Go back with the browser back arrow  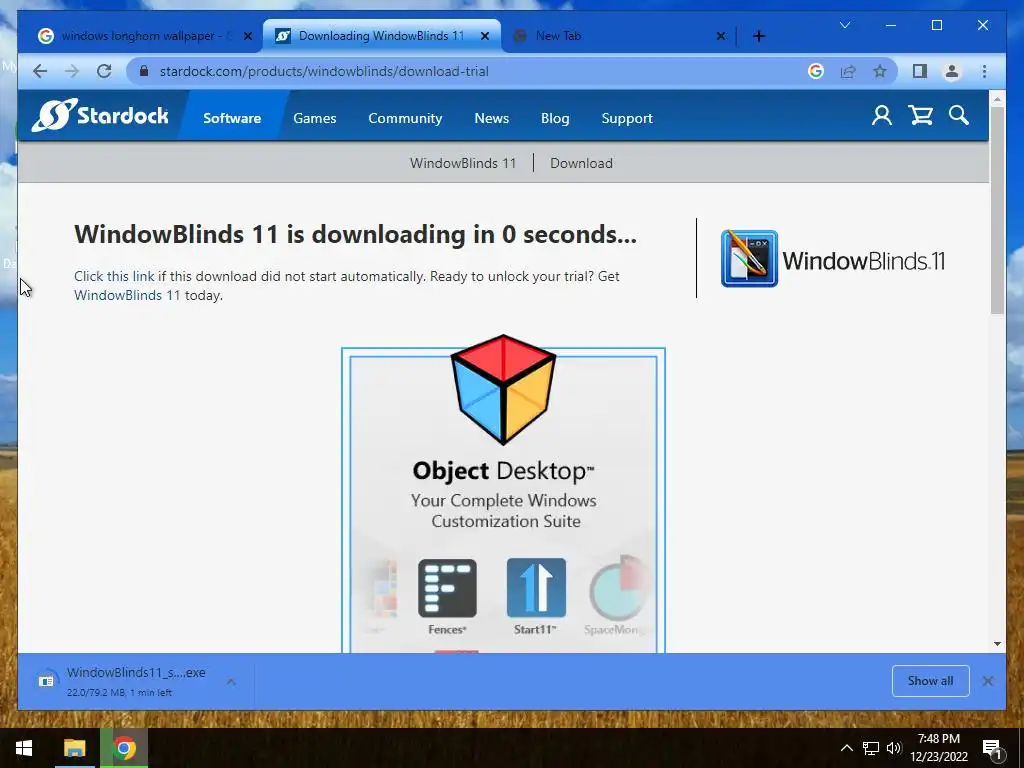(40, 71)
